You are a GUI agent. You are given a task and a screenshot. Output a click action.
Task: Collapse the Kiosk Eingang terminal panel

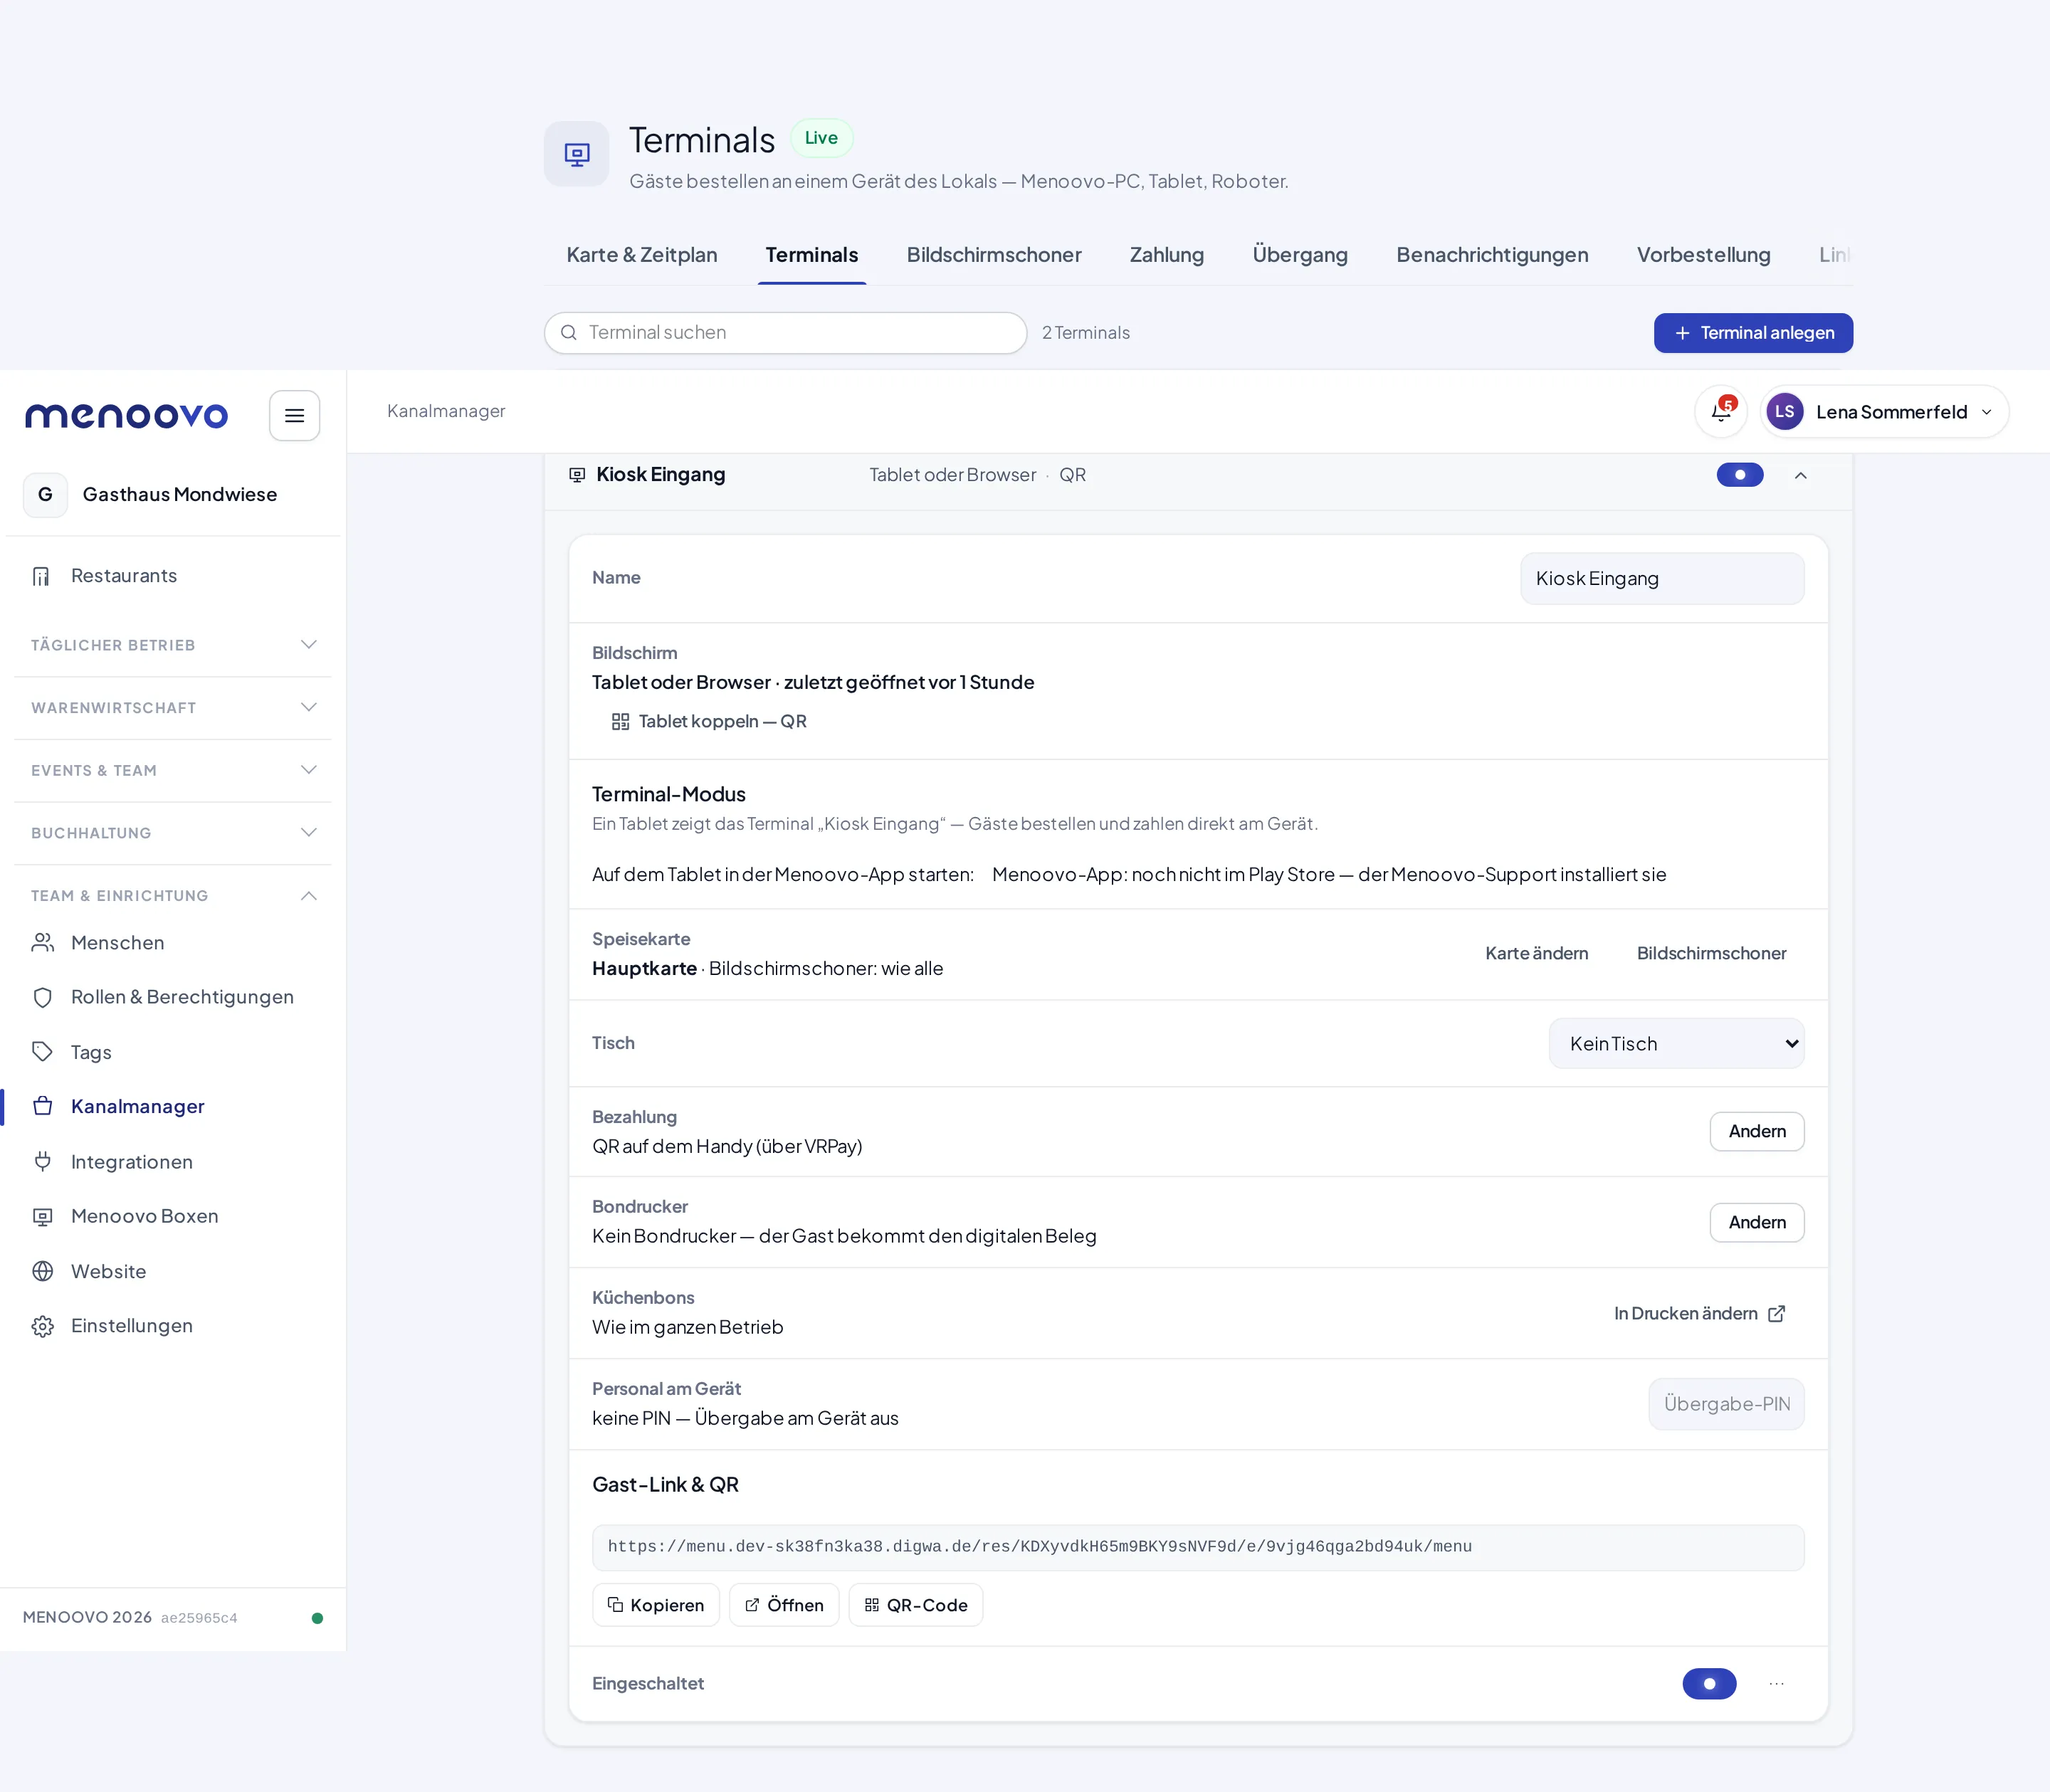[1800, 476]
